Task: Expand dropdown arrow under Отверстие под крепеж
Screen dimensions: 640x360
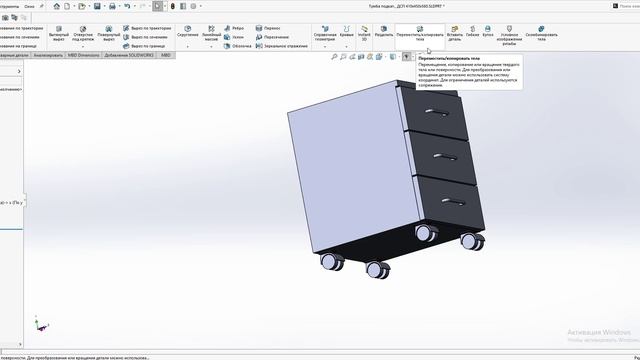Action: click(x=83, y=47)
